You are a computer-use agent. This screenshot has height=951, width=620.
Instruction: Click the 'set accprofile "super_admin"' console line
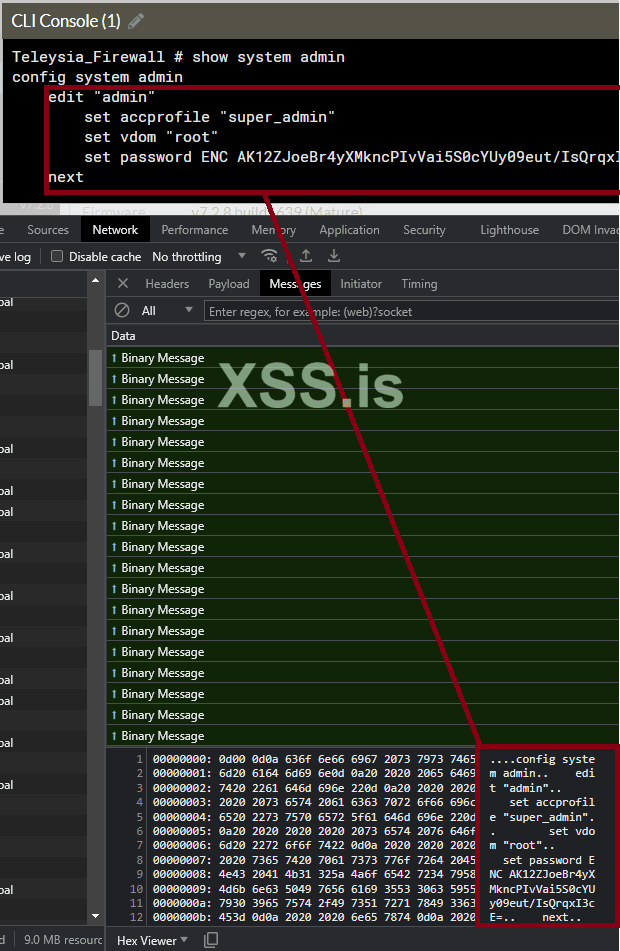209,116
